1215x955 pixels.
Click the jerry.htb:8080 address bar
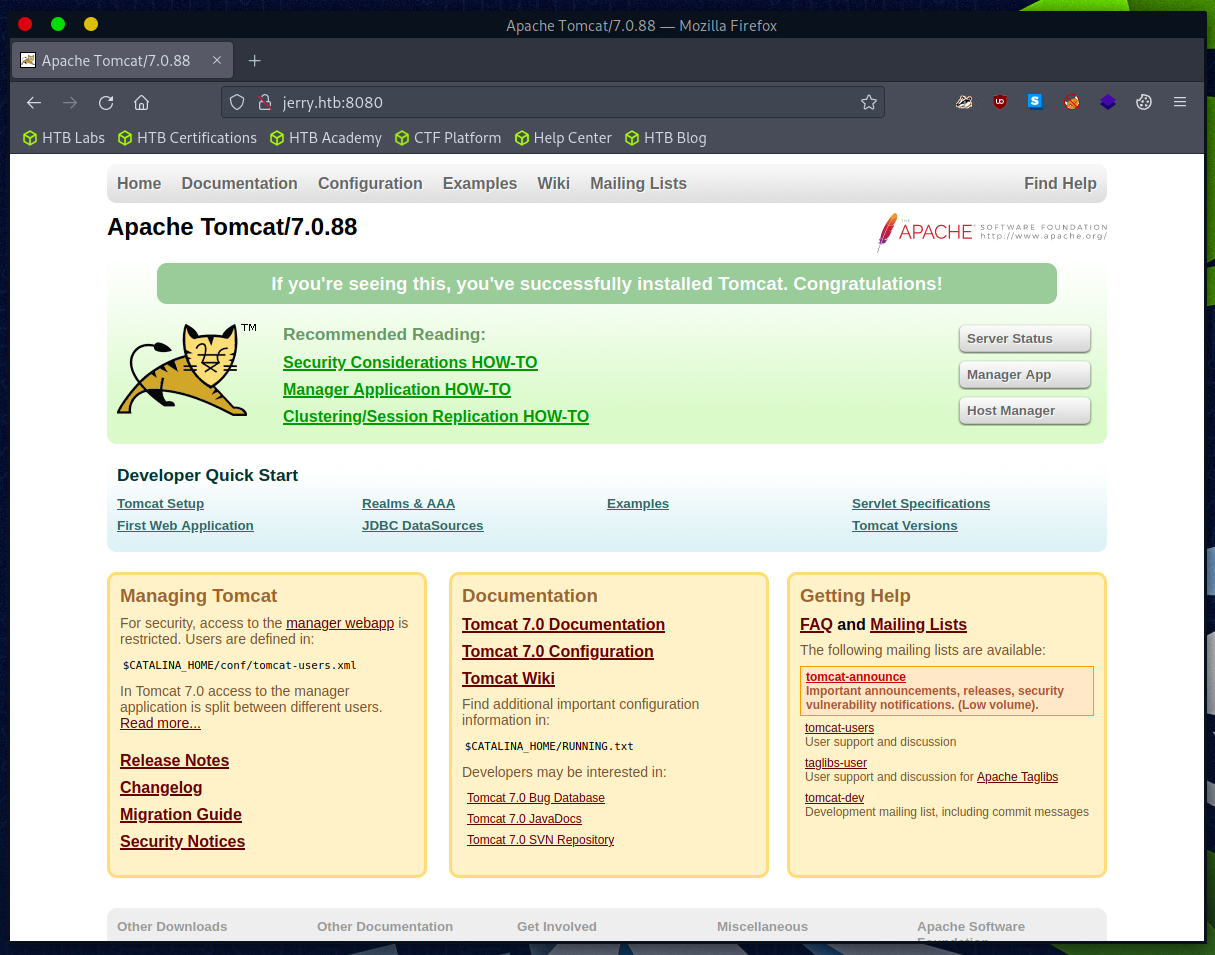pyautogui.click(x=552, y=102)
